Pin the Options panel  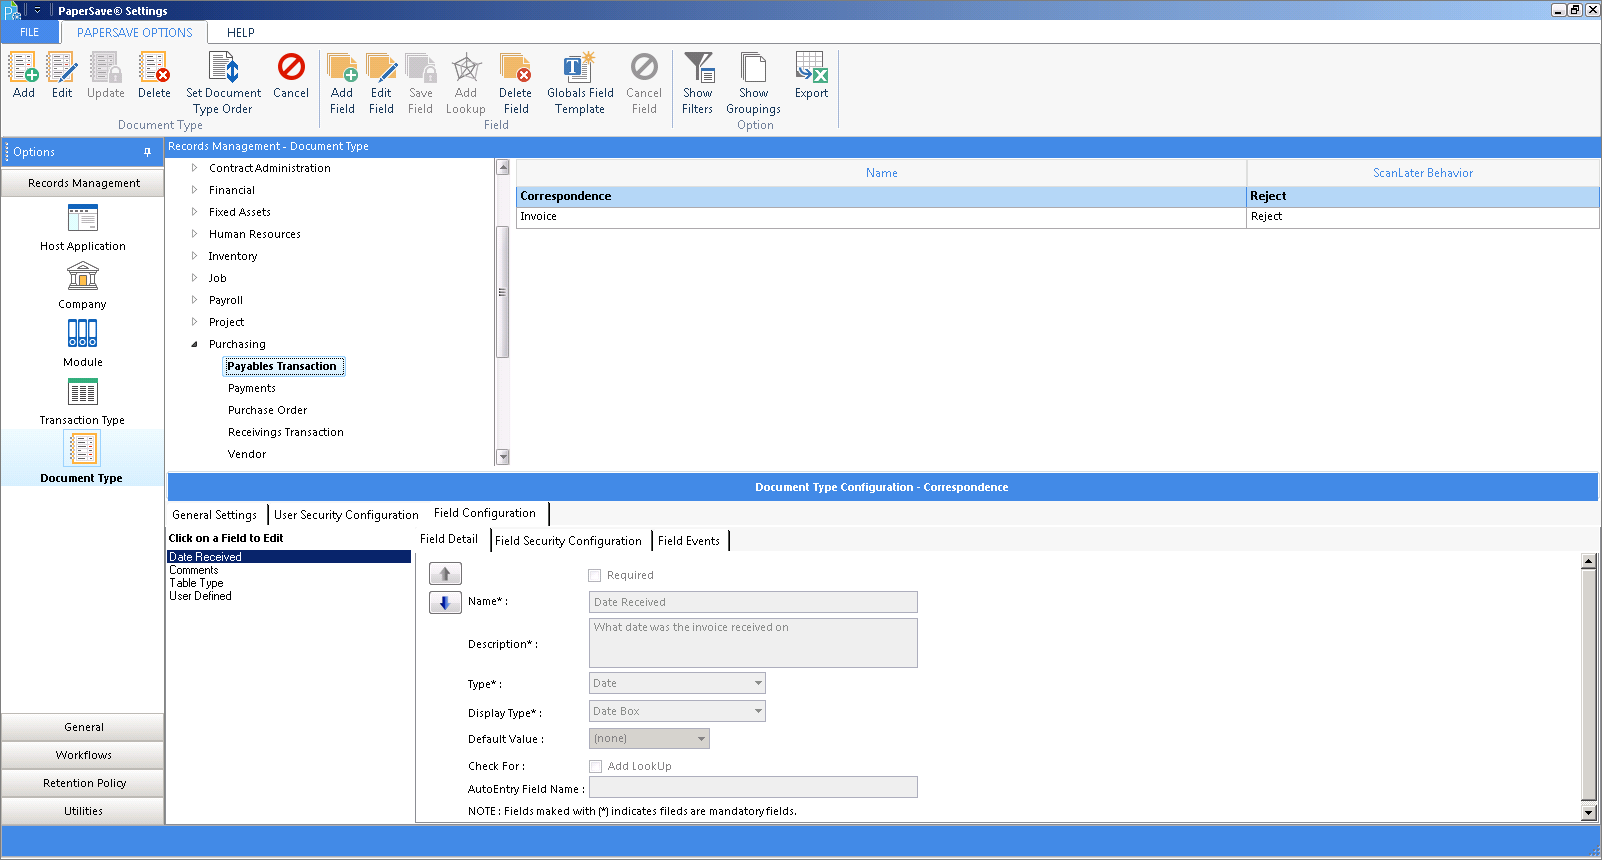(x=147, y=152)
